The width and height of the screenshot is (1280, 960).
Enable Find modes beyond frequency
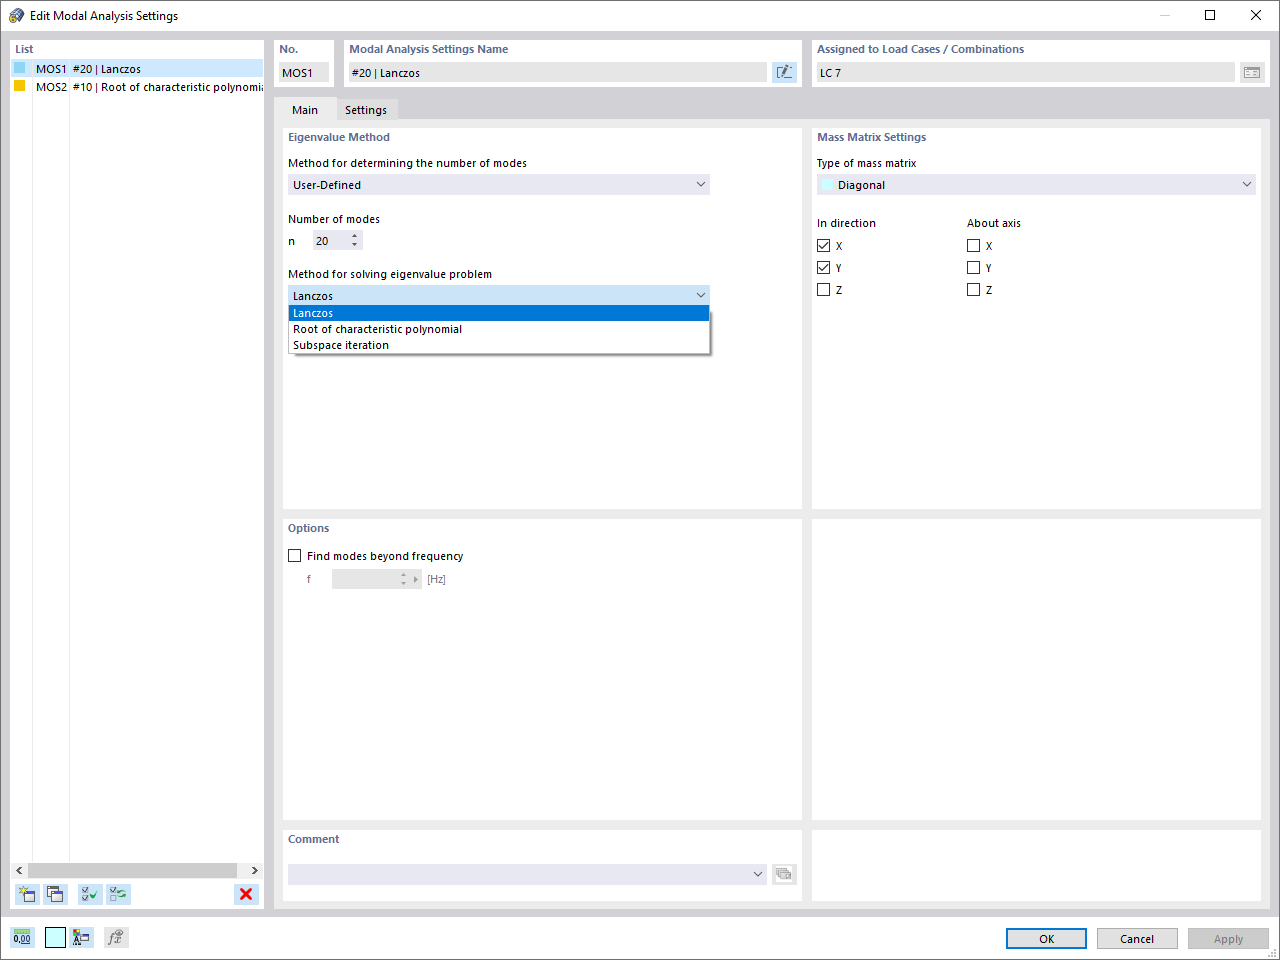click(295, 555)
